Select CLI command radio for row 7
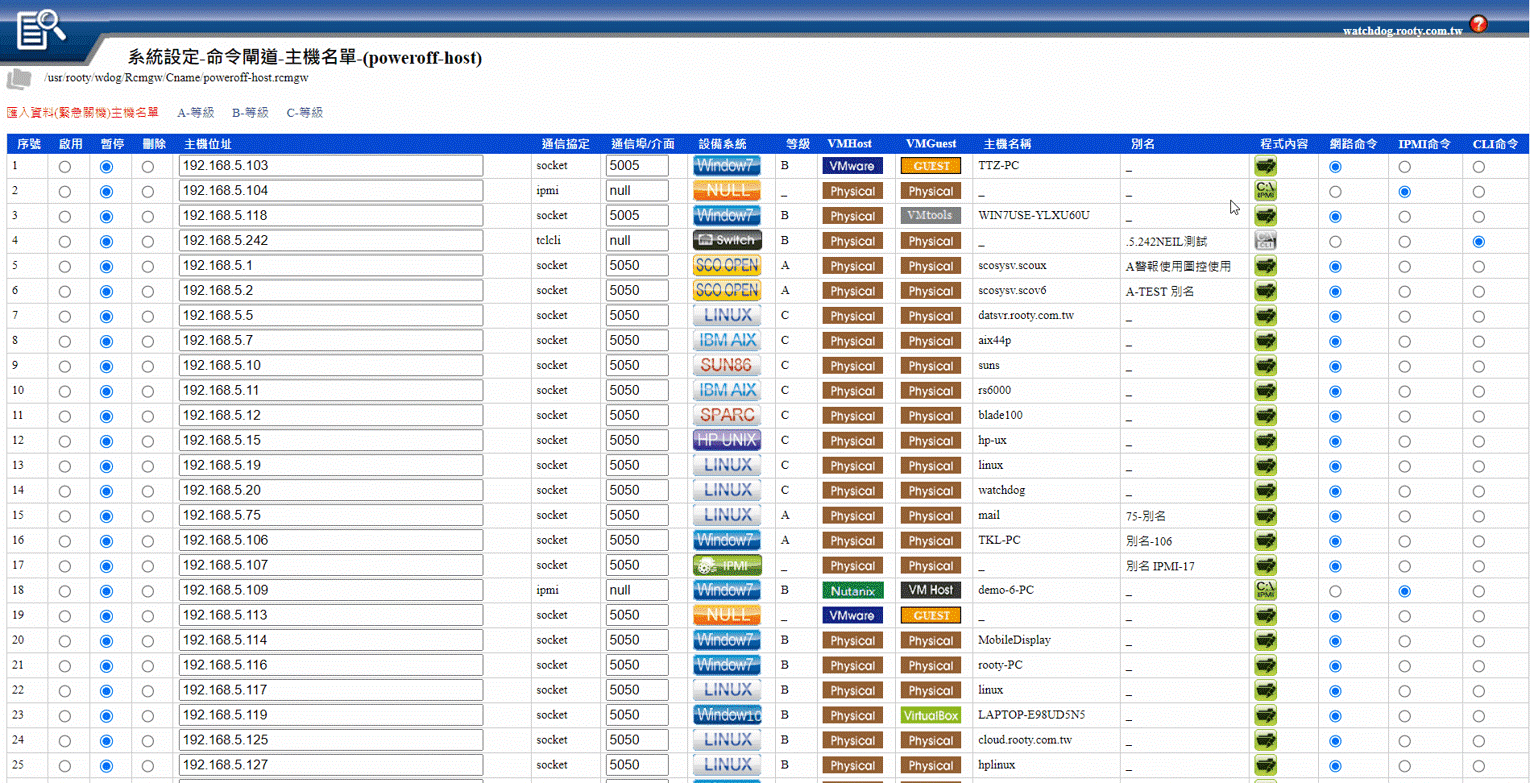Image resolution: width=1530 pixels, height=783 pixels. click(1478, 316)
